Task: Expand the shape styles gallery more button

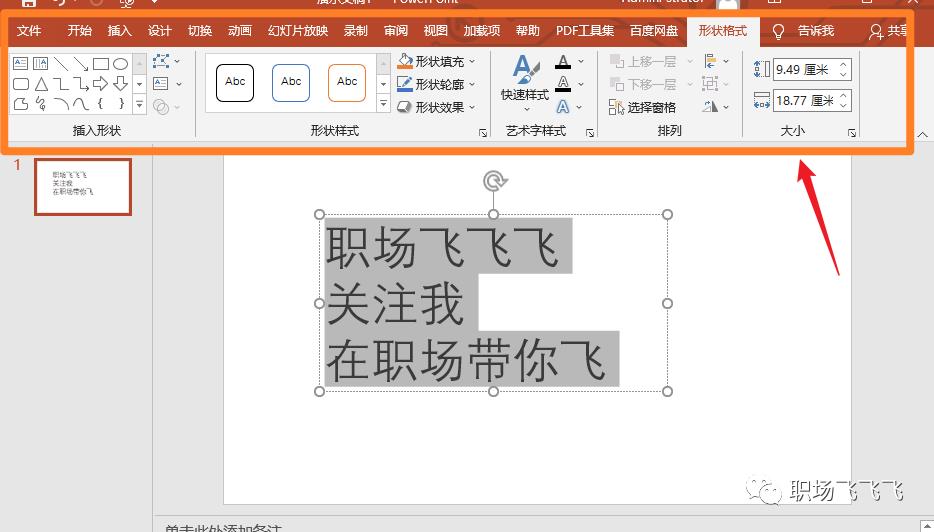Action: [x=383, y=104]
